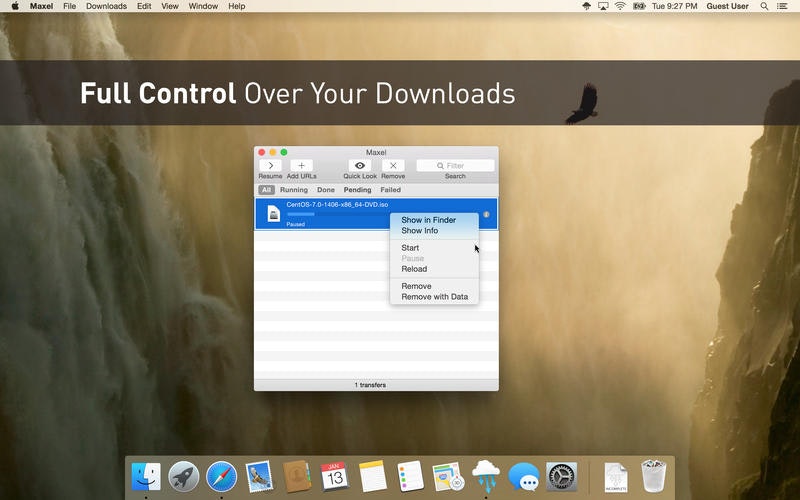Viewport: 800px width, 500px height.
Task: Switch to the Pending tab
Action: 357,190
